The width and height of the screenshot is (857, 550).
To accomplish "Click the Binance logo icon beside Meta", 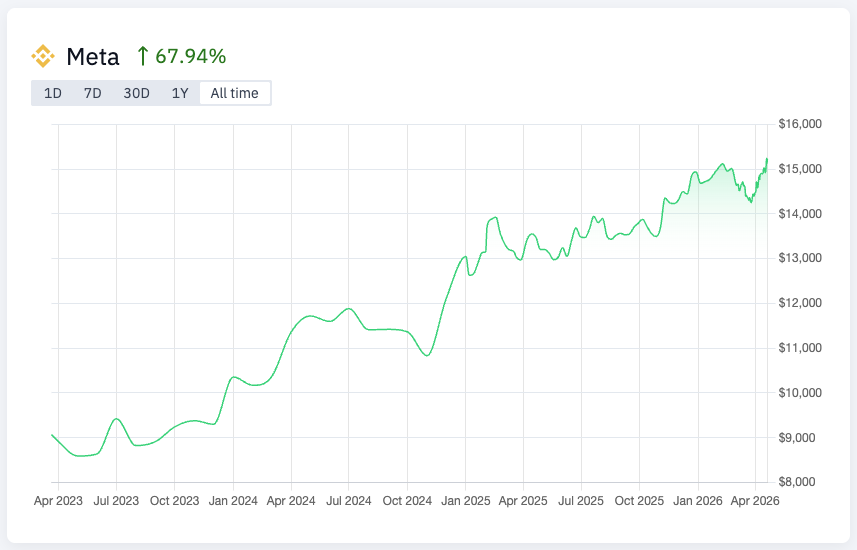I will pyautogui.click(x=43, y=56).
